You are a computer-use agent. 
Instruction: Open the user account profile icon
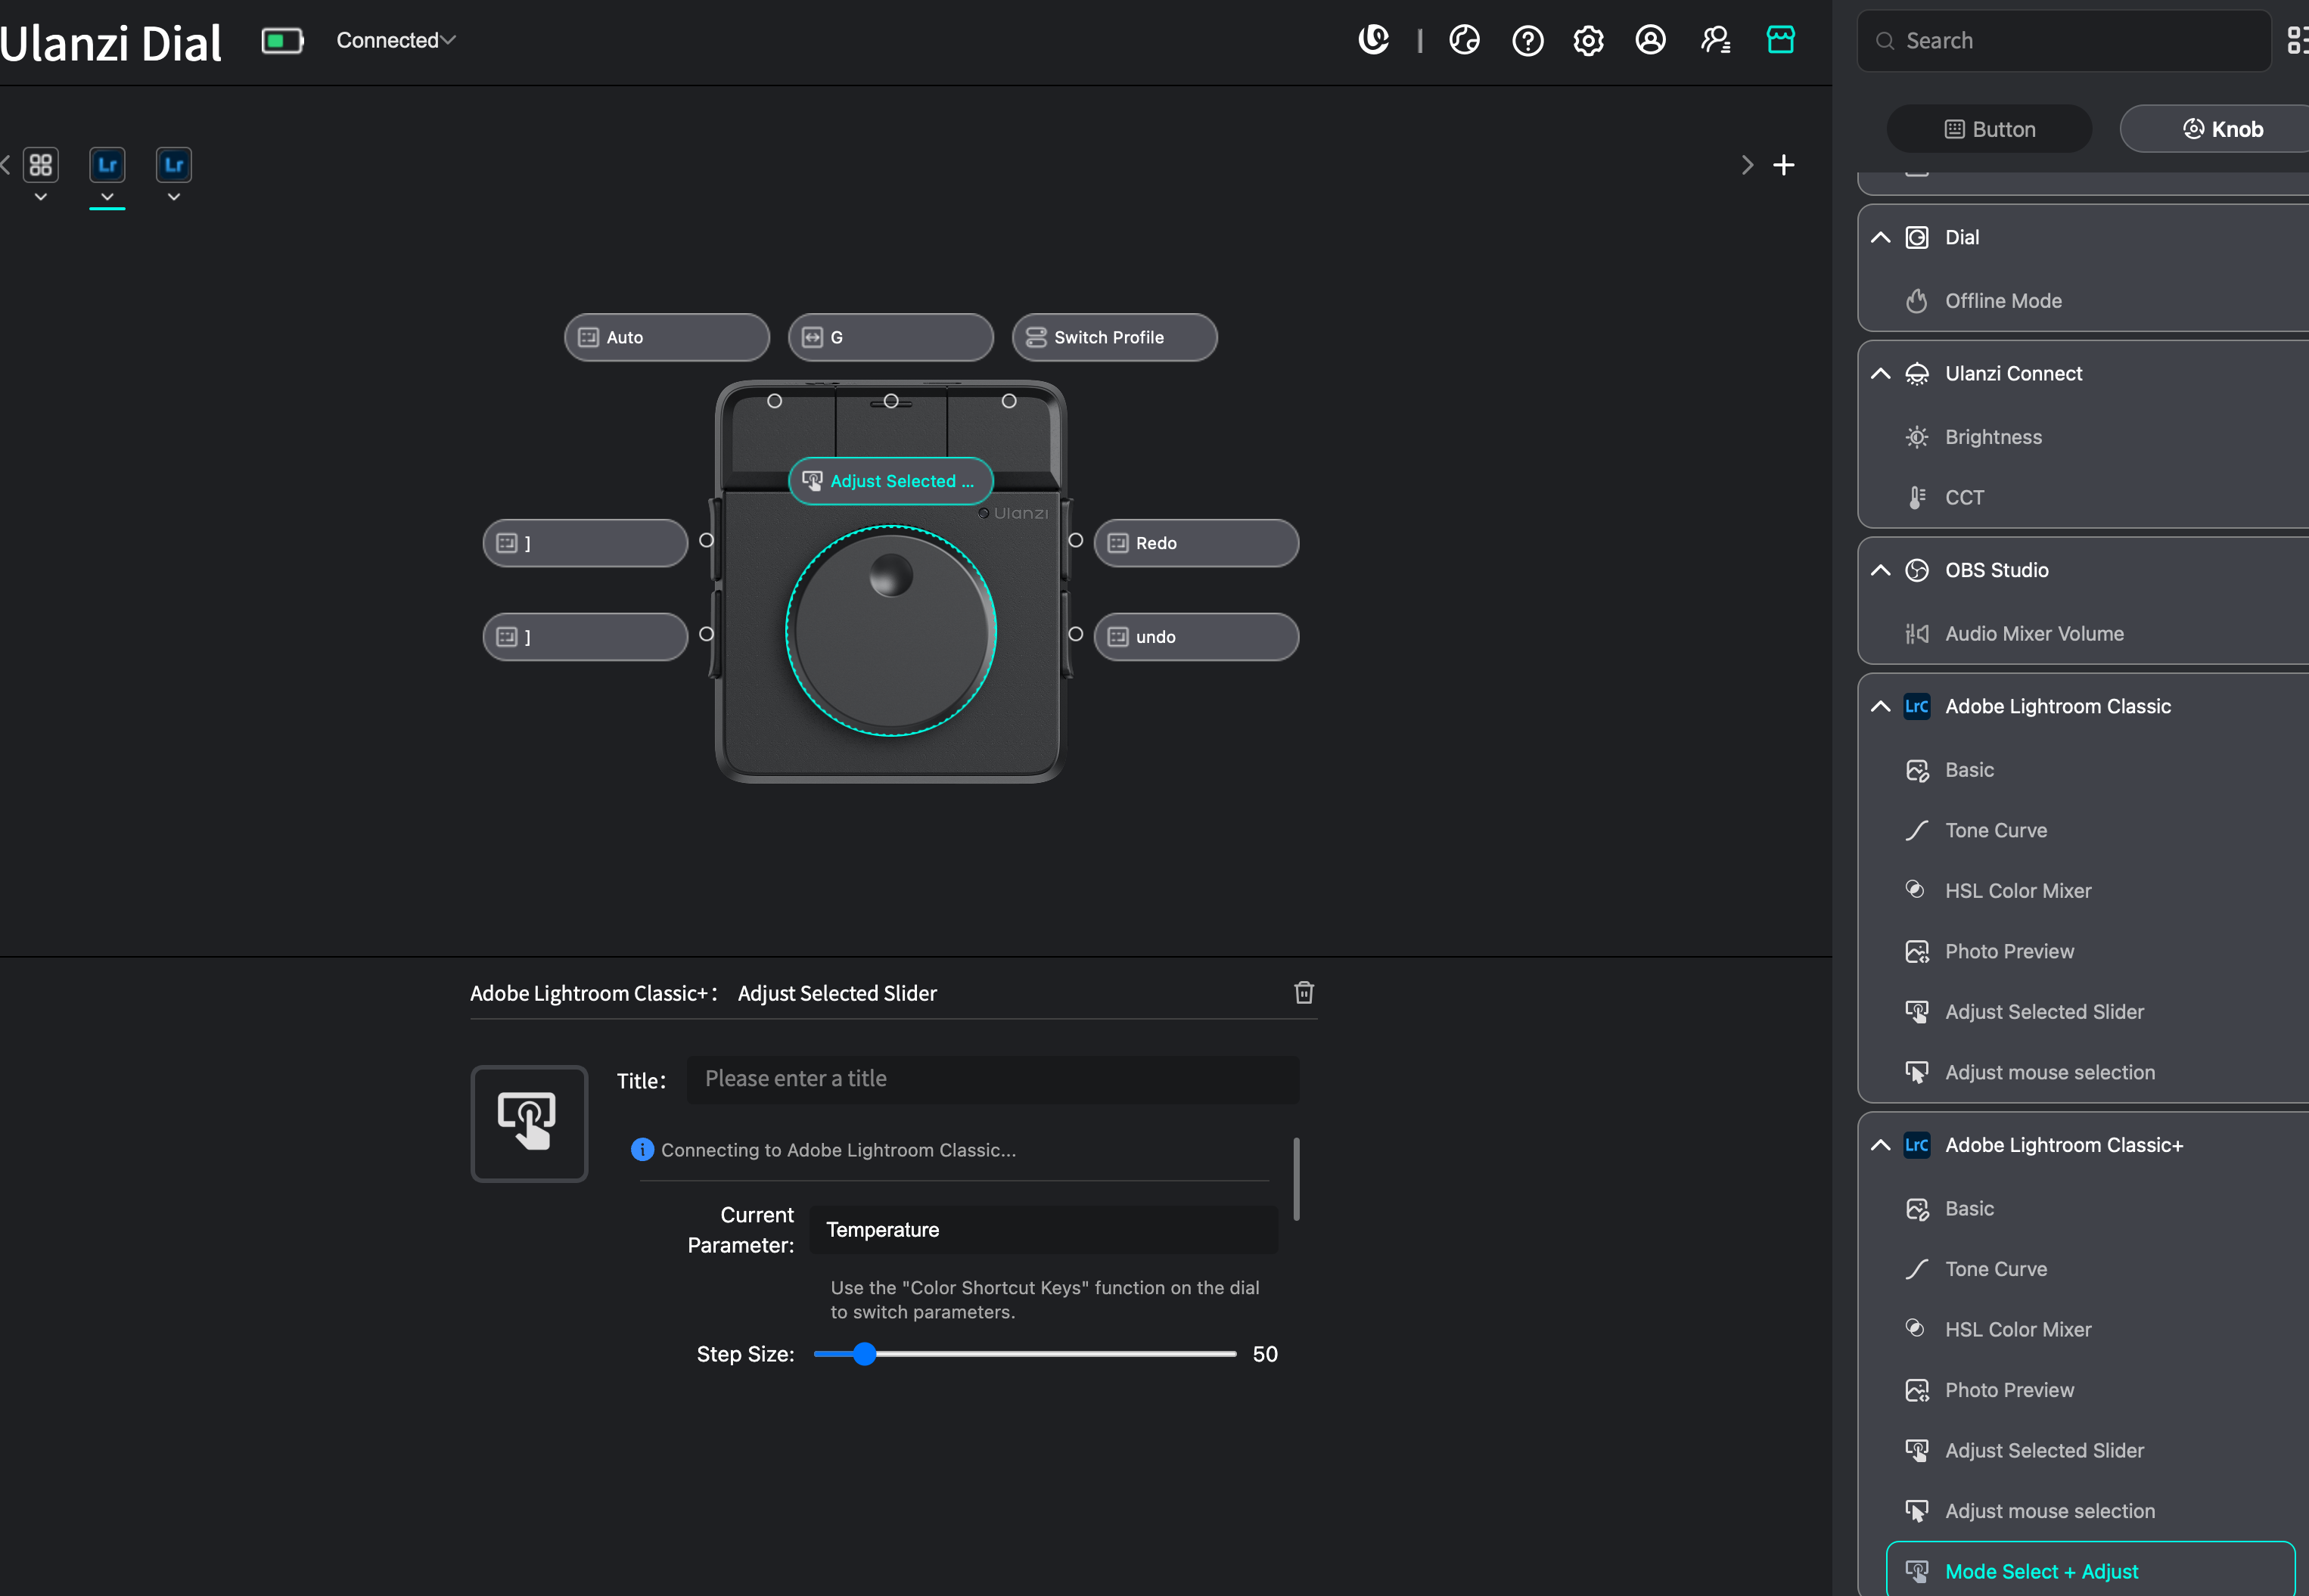(1650, 40)
